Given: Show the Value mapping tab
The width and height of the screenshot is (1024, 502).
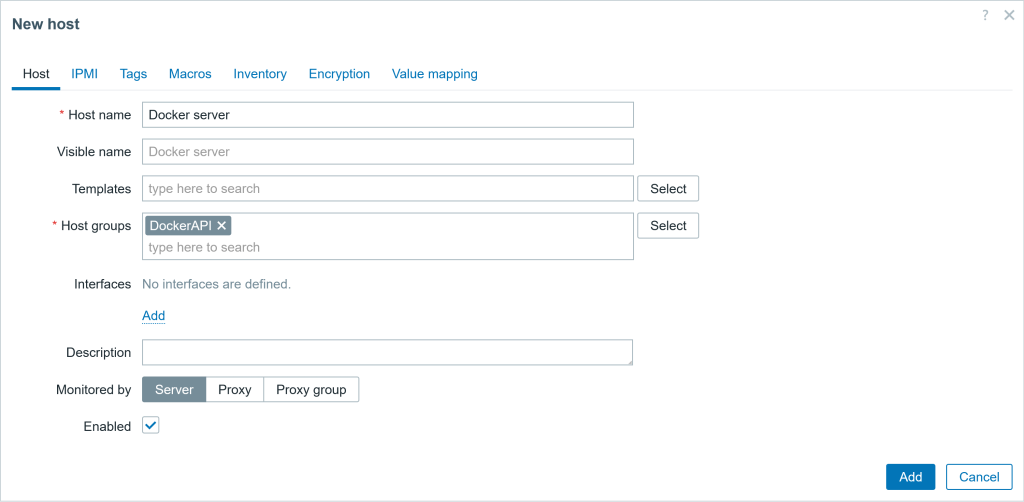Looking at the screenshot, I should [x=434, y=74].
